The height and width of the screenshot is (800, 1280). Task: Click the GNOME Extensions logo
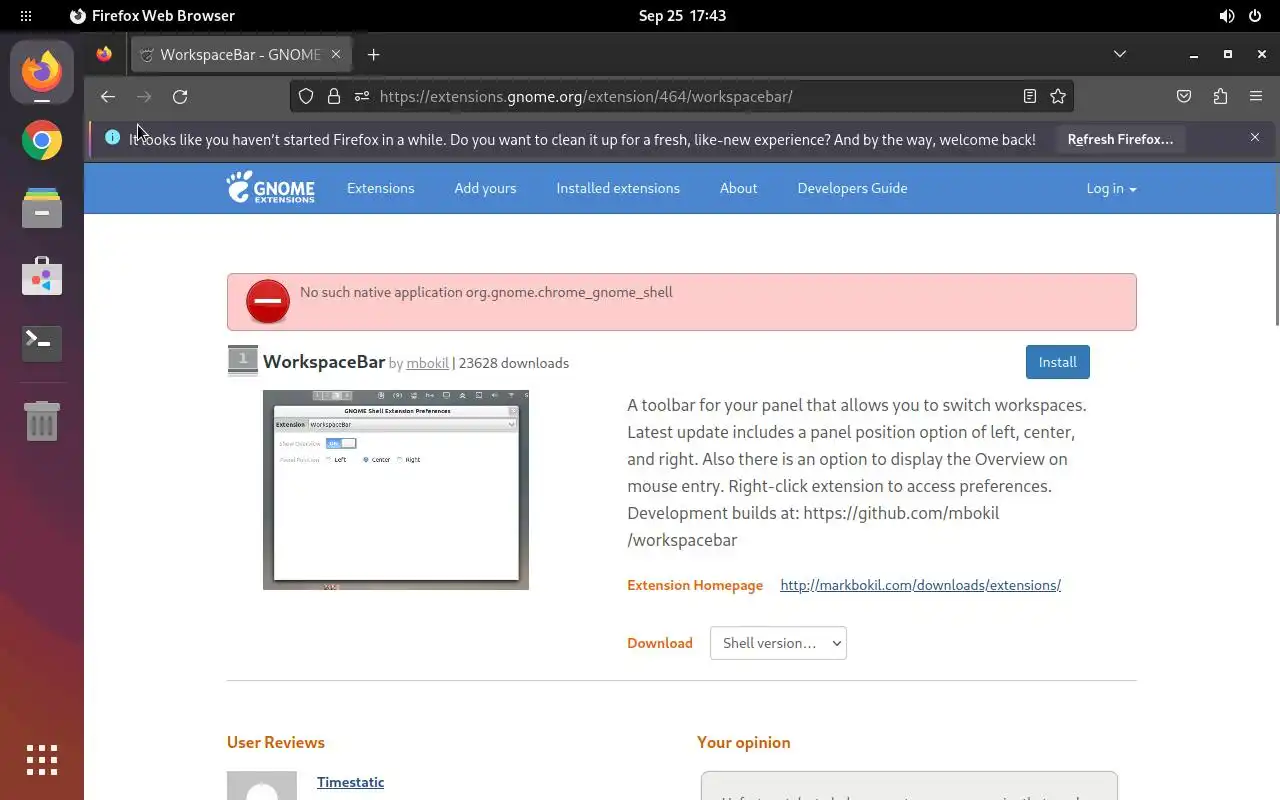click(270, 188)
